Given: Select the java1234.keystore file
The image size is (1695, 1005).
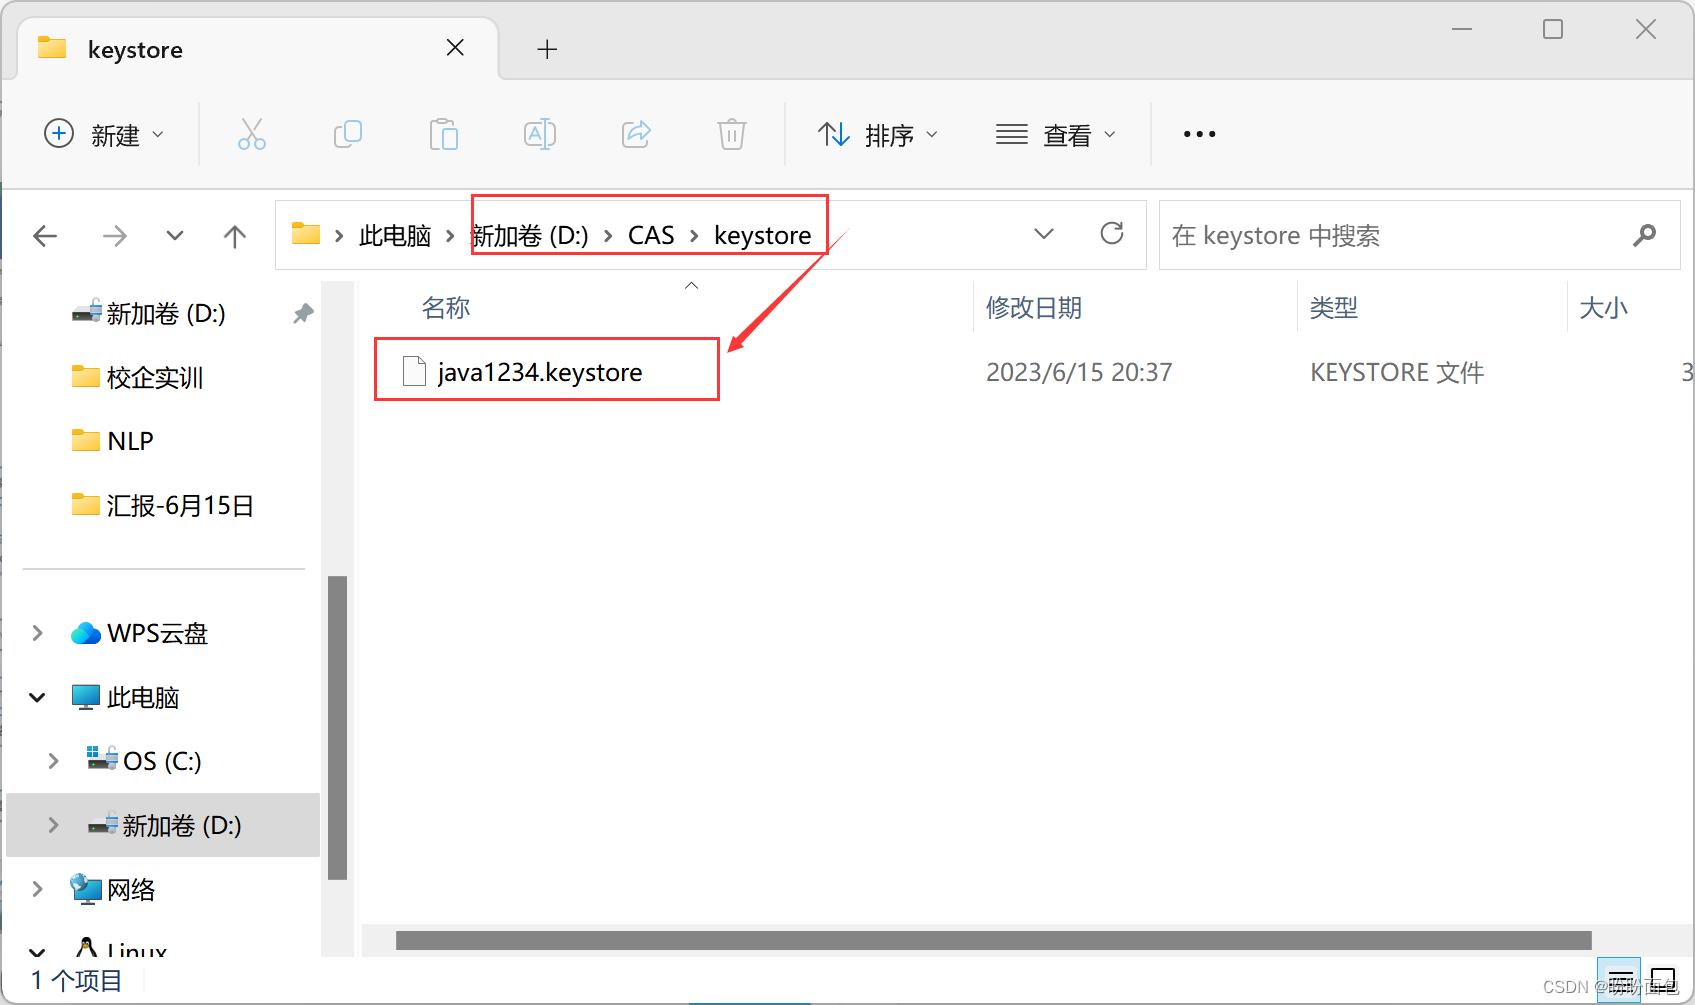Looking at the screenshot, I should pos(540,371).
